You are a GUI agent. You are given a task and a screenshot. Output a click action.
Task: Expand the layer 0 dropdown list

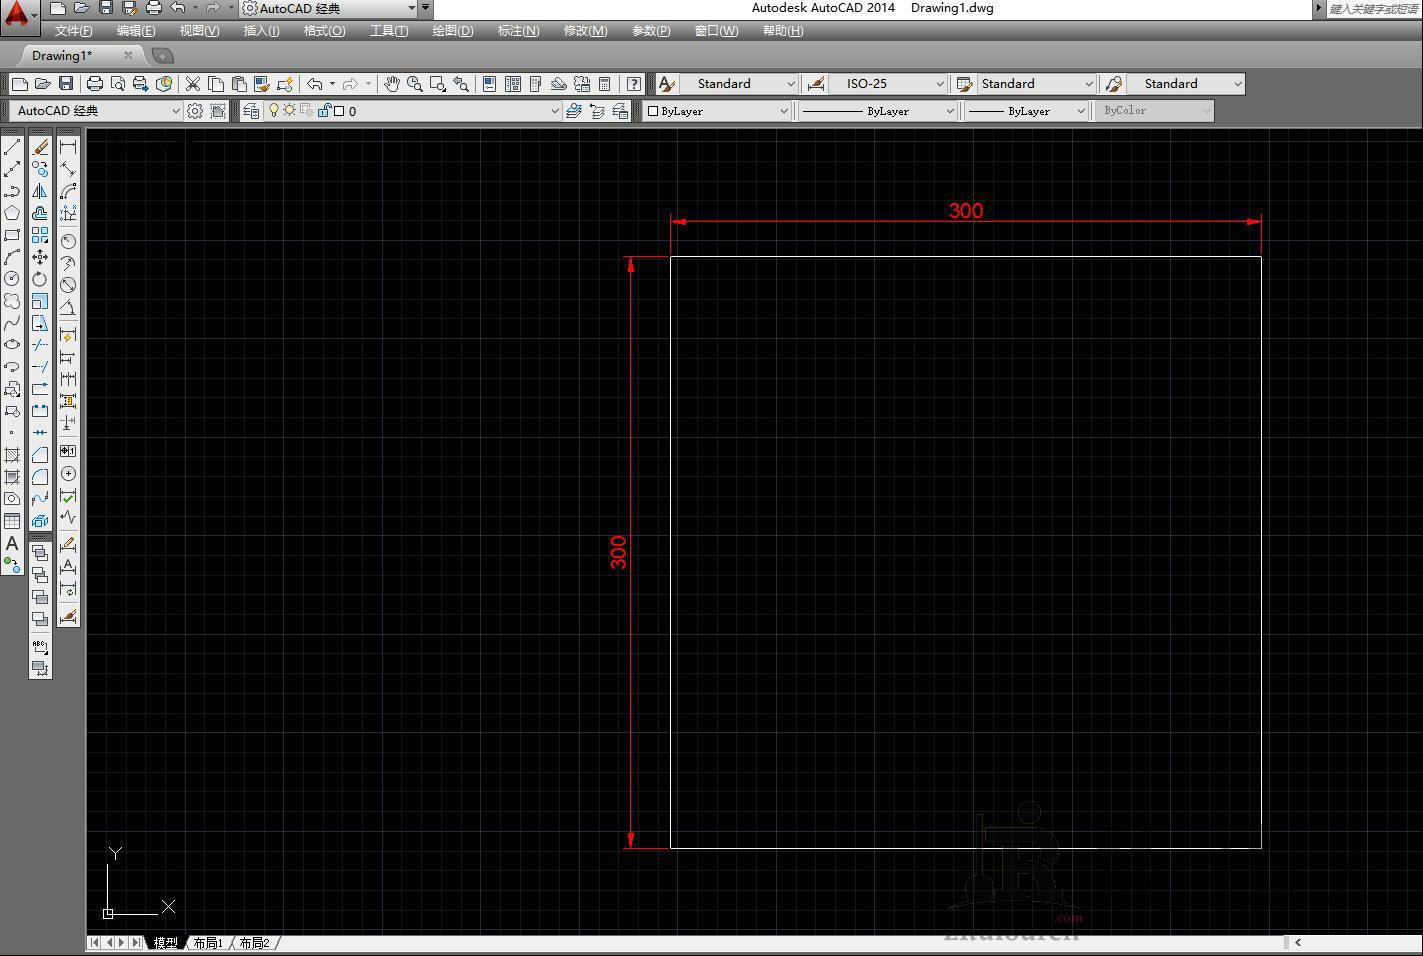pyautogui.click(x=555, y=111)
